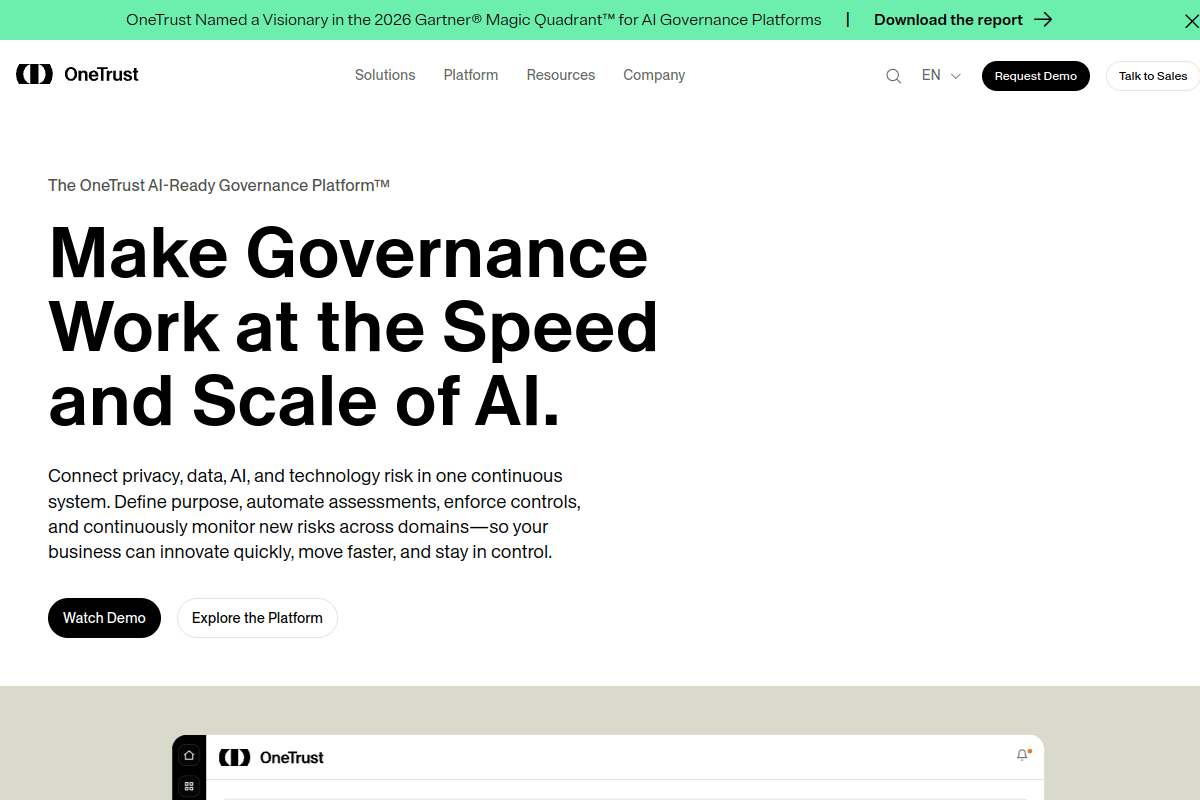
Task: Open the notification bell in the demo preview
Action: (x=1022, y=755)
